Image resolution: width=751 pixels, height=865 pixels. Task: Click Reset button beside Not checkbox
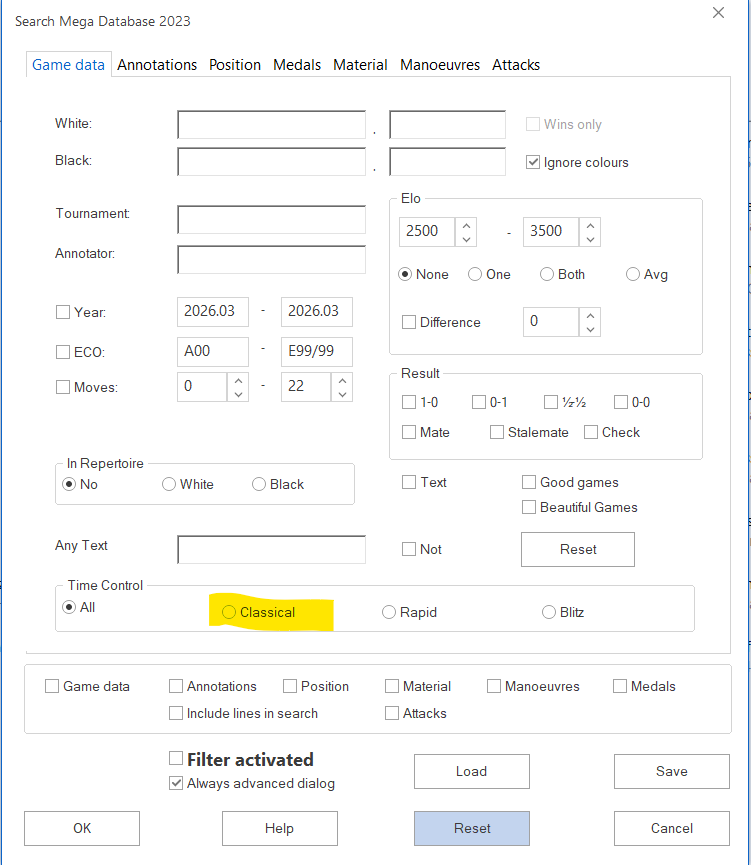click(x=578, y=549)
